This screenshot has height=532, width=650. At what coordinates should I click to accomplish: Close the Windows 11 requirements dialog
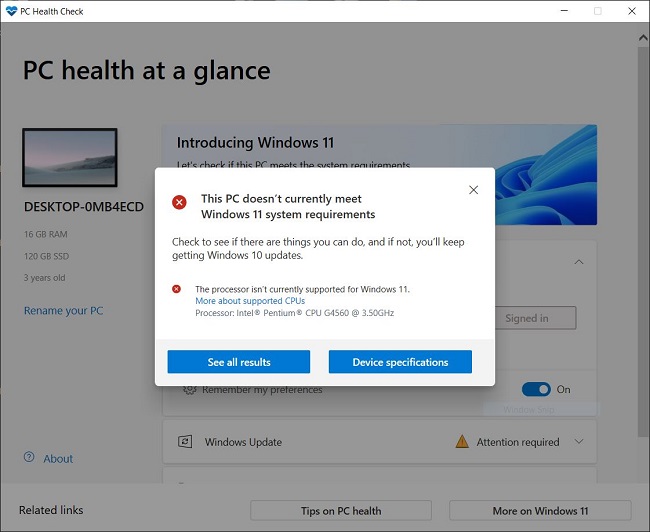pyautogui.click(x=473, y=190)
